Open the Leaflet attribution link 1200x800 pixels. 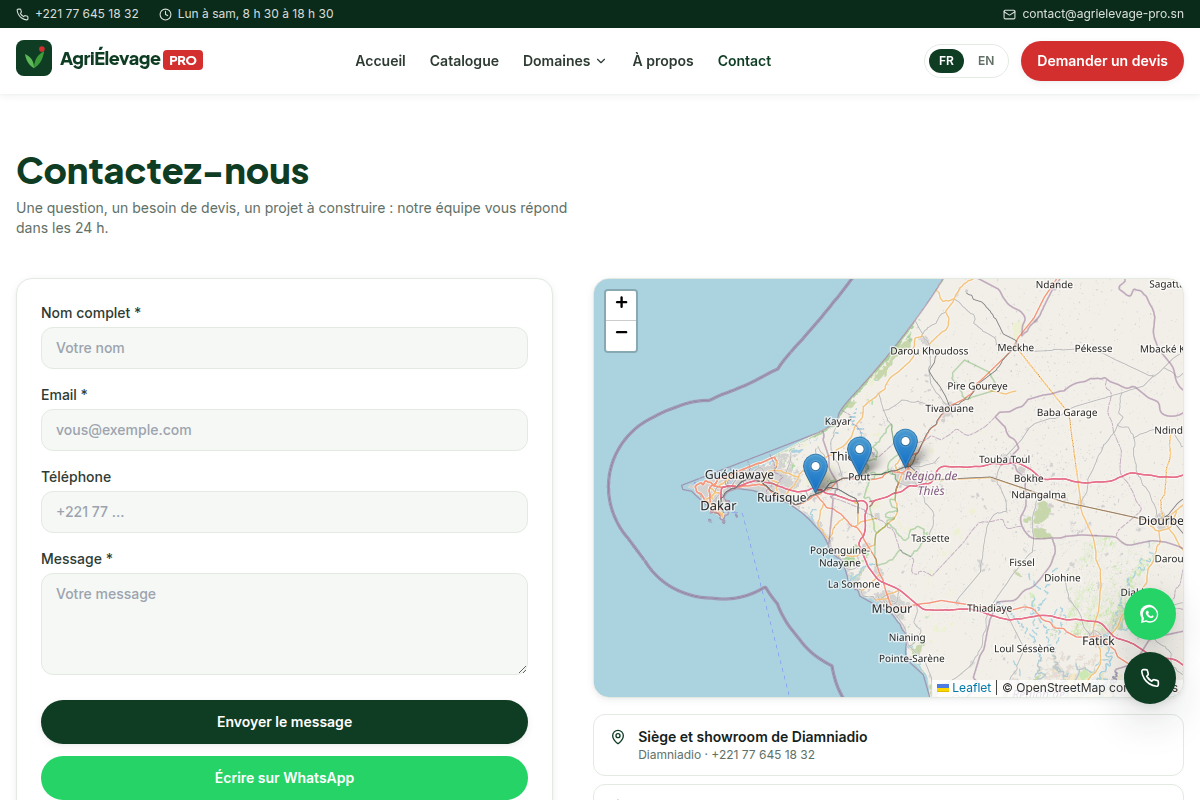point(971,688)
